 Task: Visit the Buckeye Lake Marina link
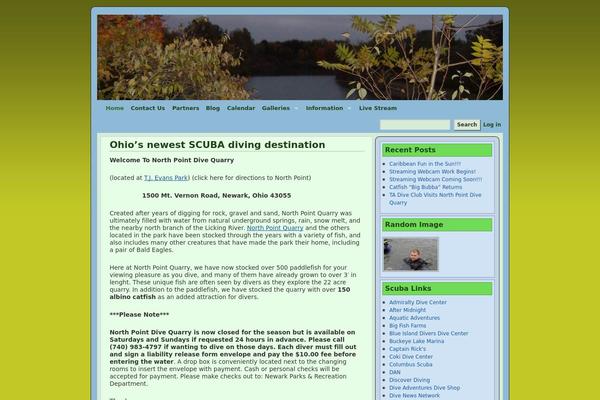417,341
